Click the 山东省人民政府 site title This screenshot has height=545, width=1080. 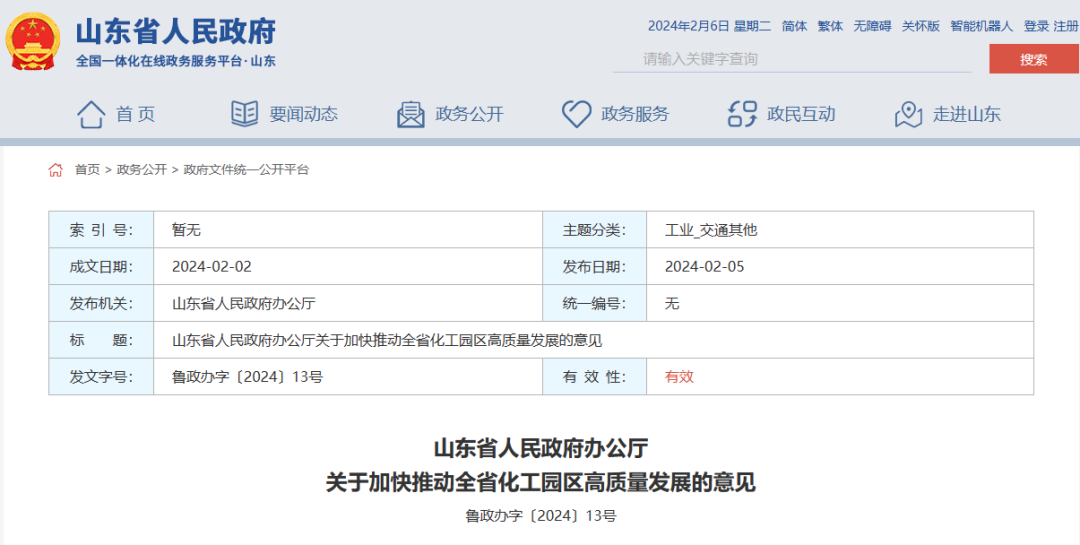pyautogui.click(x=176, y=31)
